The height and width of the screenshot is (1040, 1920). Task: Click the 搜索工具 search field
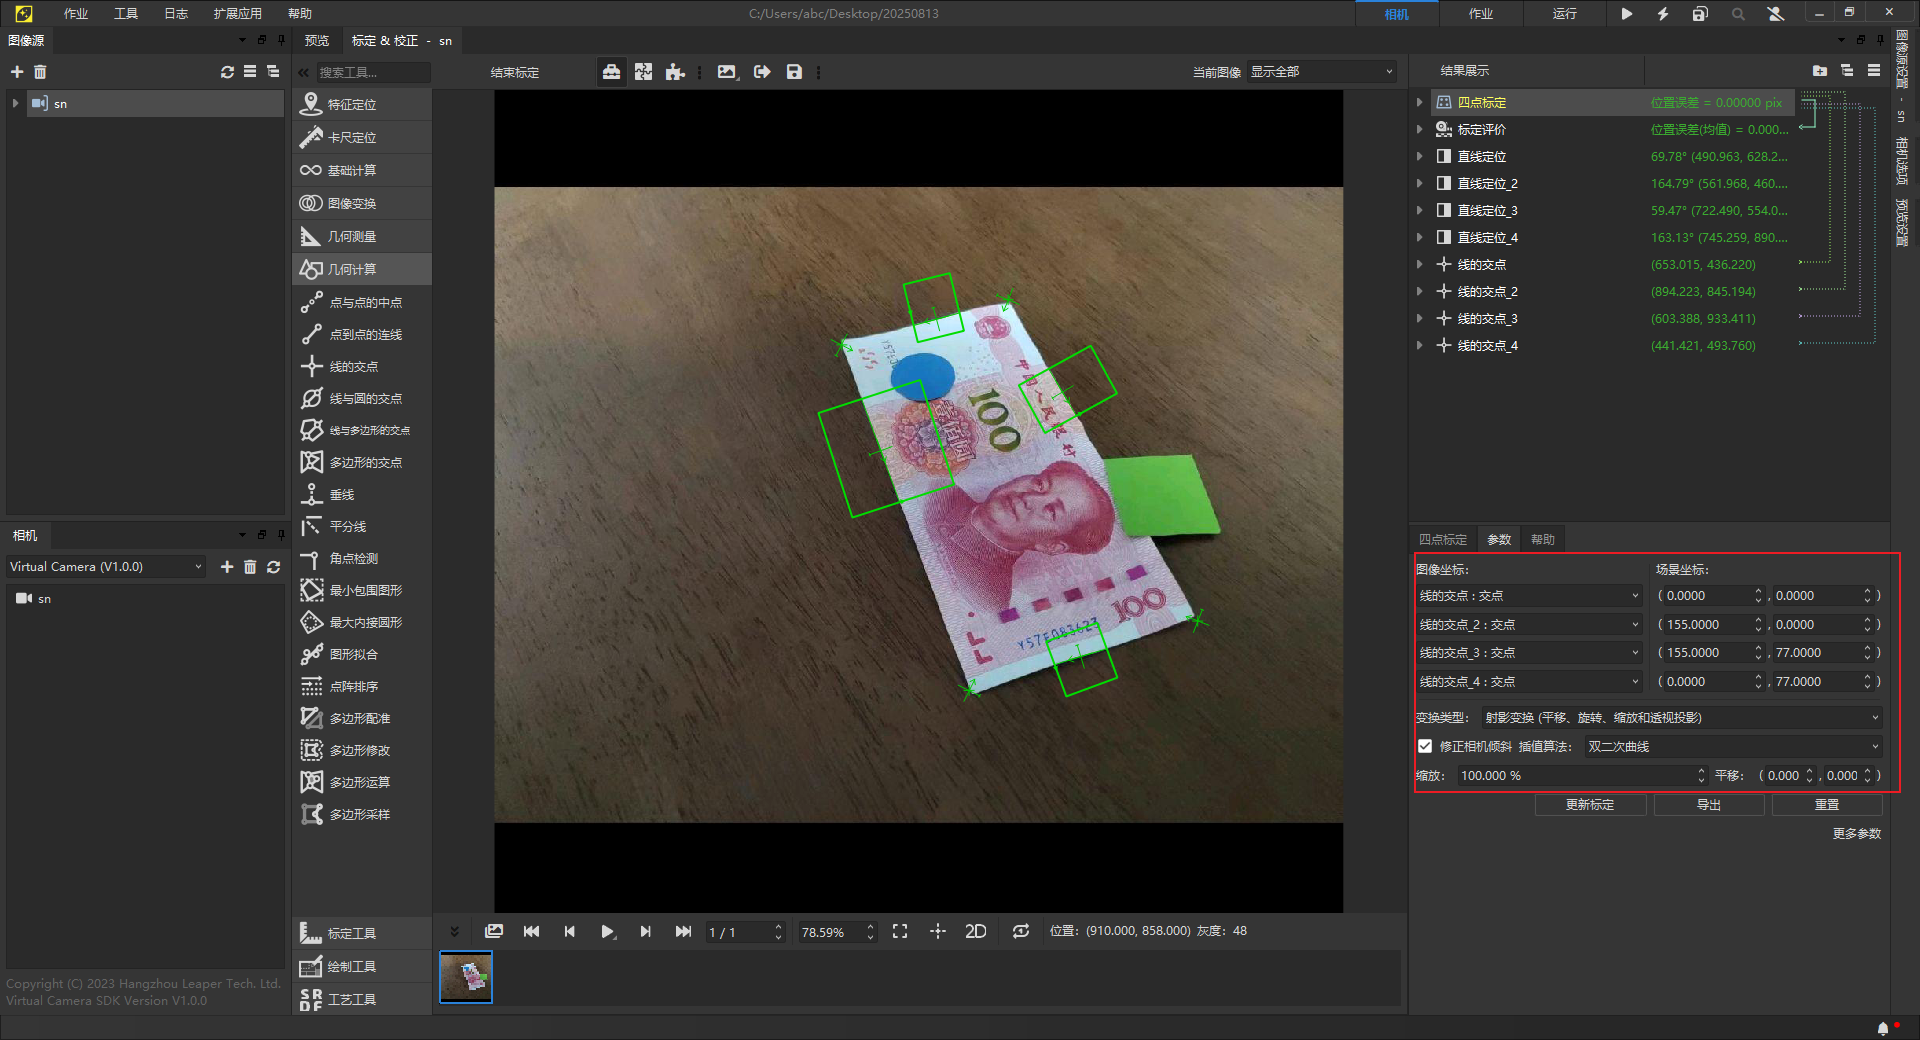pyautogui.click(x=372, y=72)
